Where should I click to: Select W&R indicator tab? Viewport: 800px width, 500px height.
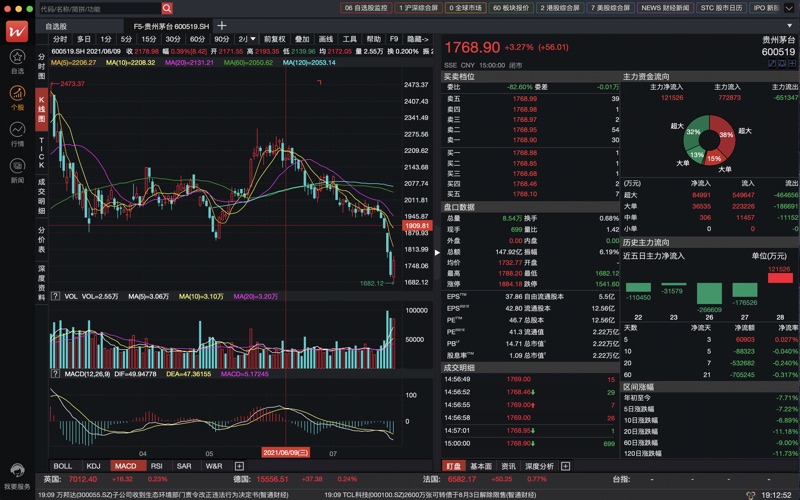tap(214, 466)
